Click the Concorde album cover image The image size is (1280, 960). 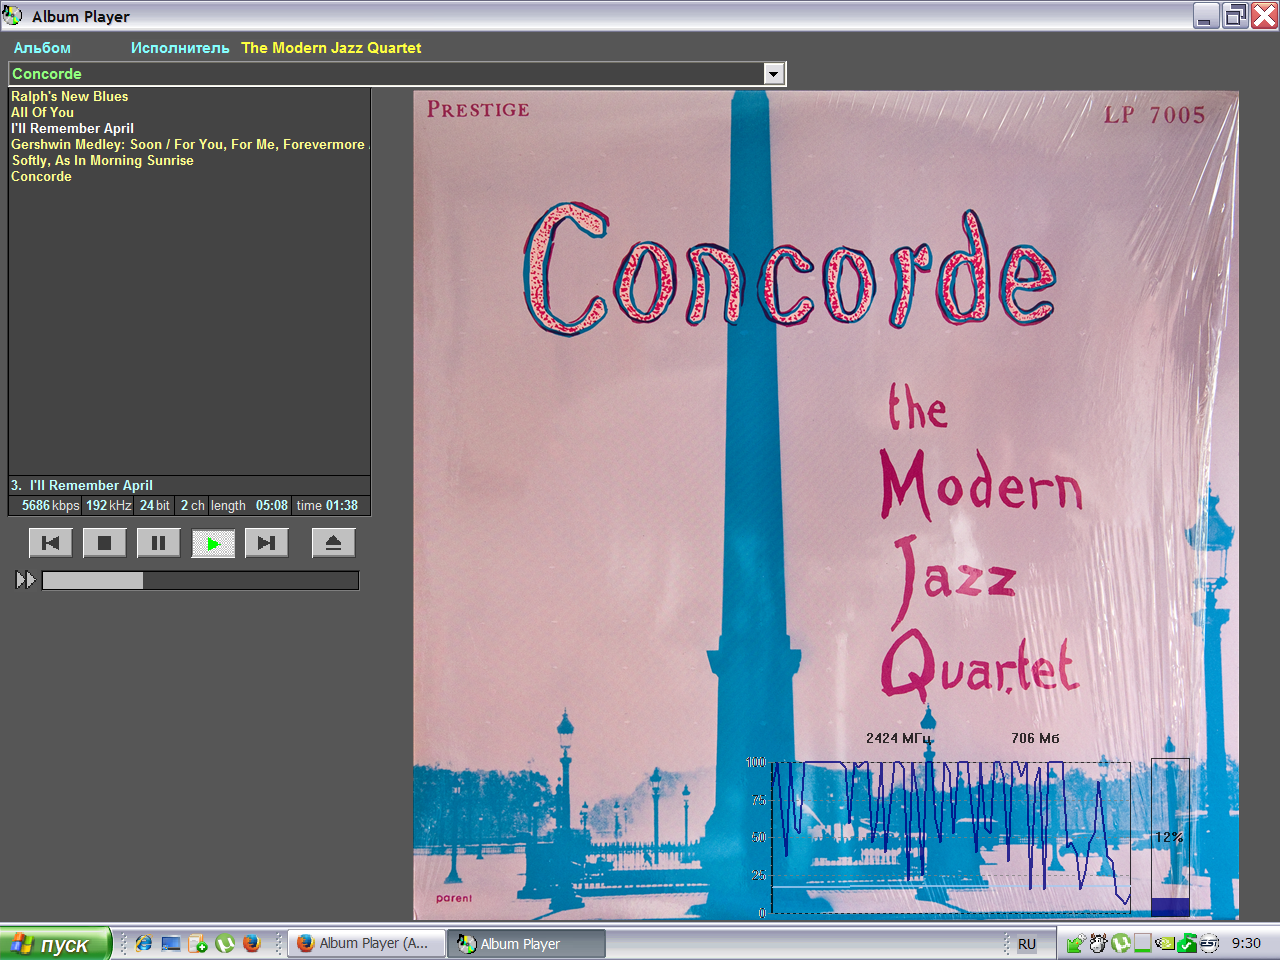coord(826,505)
